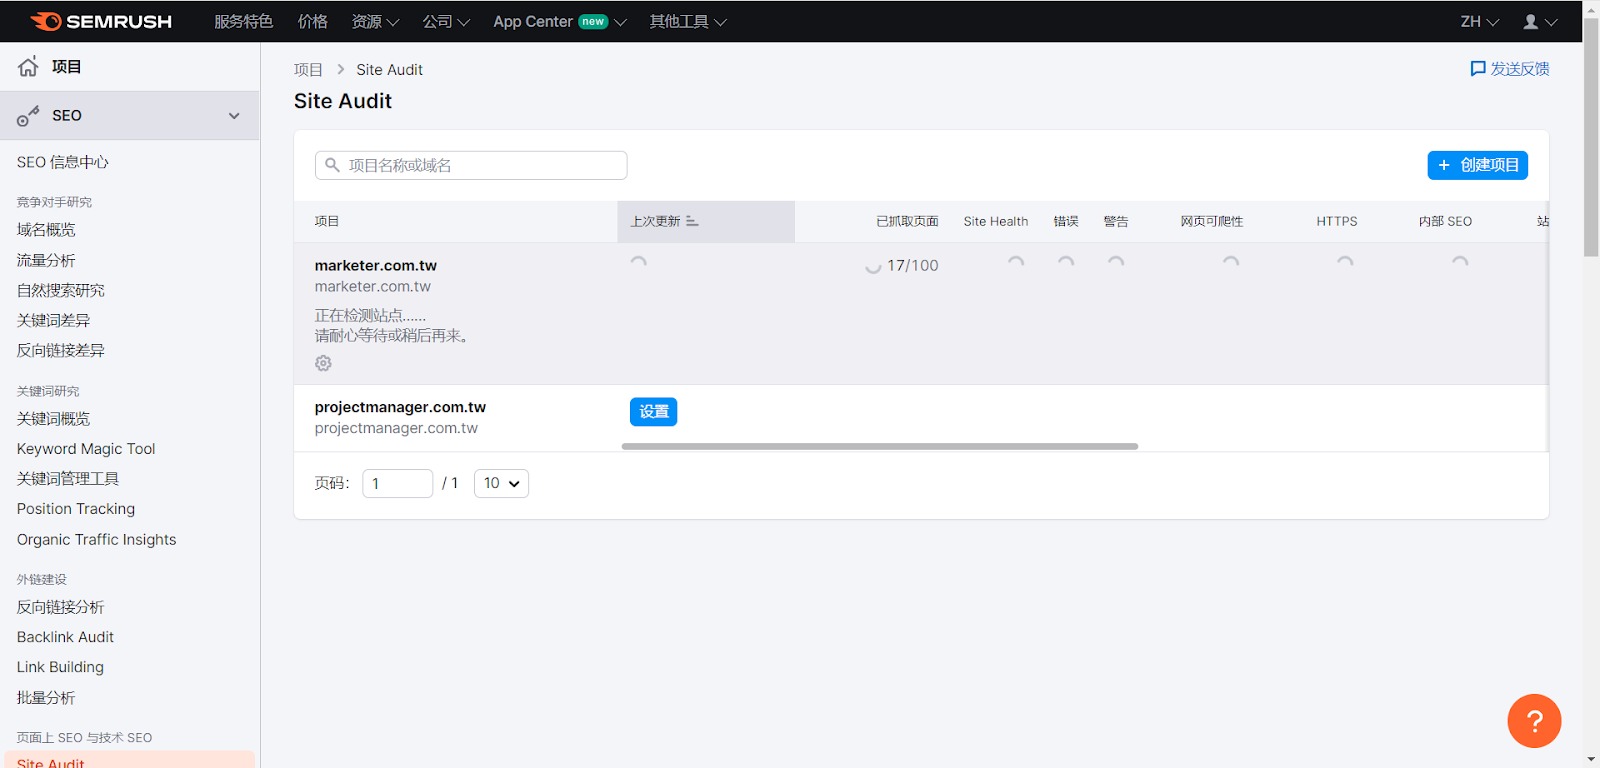Open settings gear for marketer.com.tw
Viewport: 1600px width, 768px height.
pyautogui.click(x=323, y=363)
